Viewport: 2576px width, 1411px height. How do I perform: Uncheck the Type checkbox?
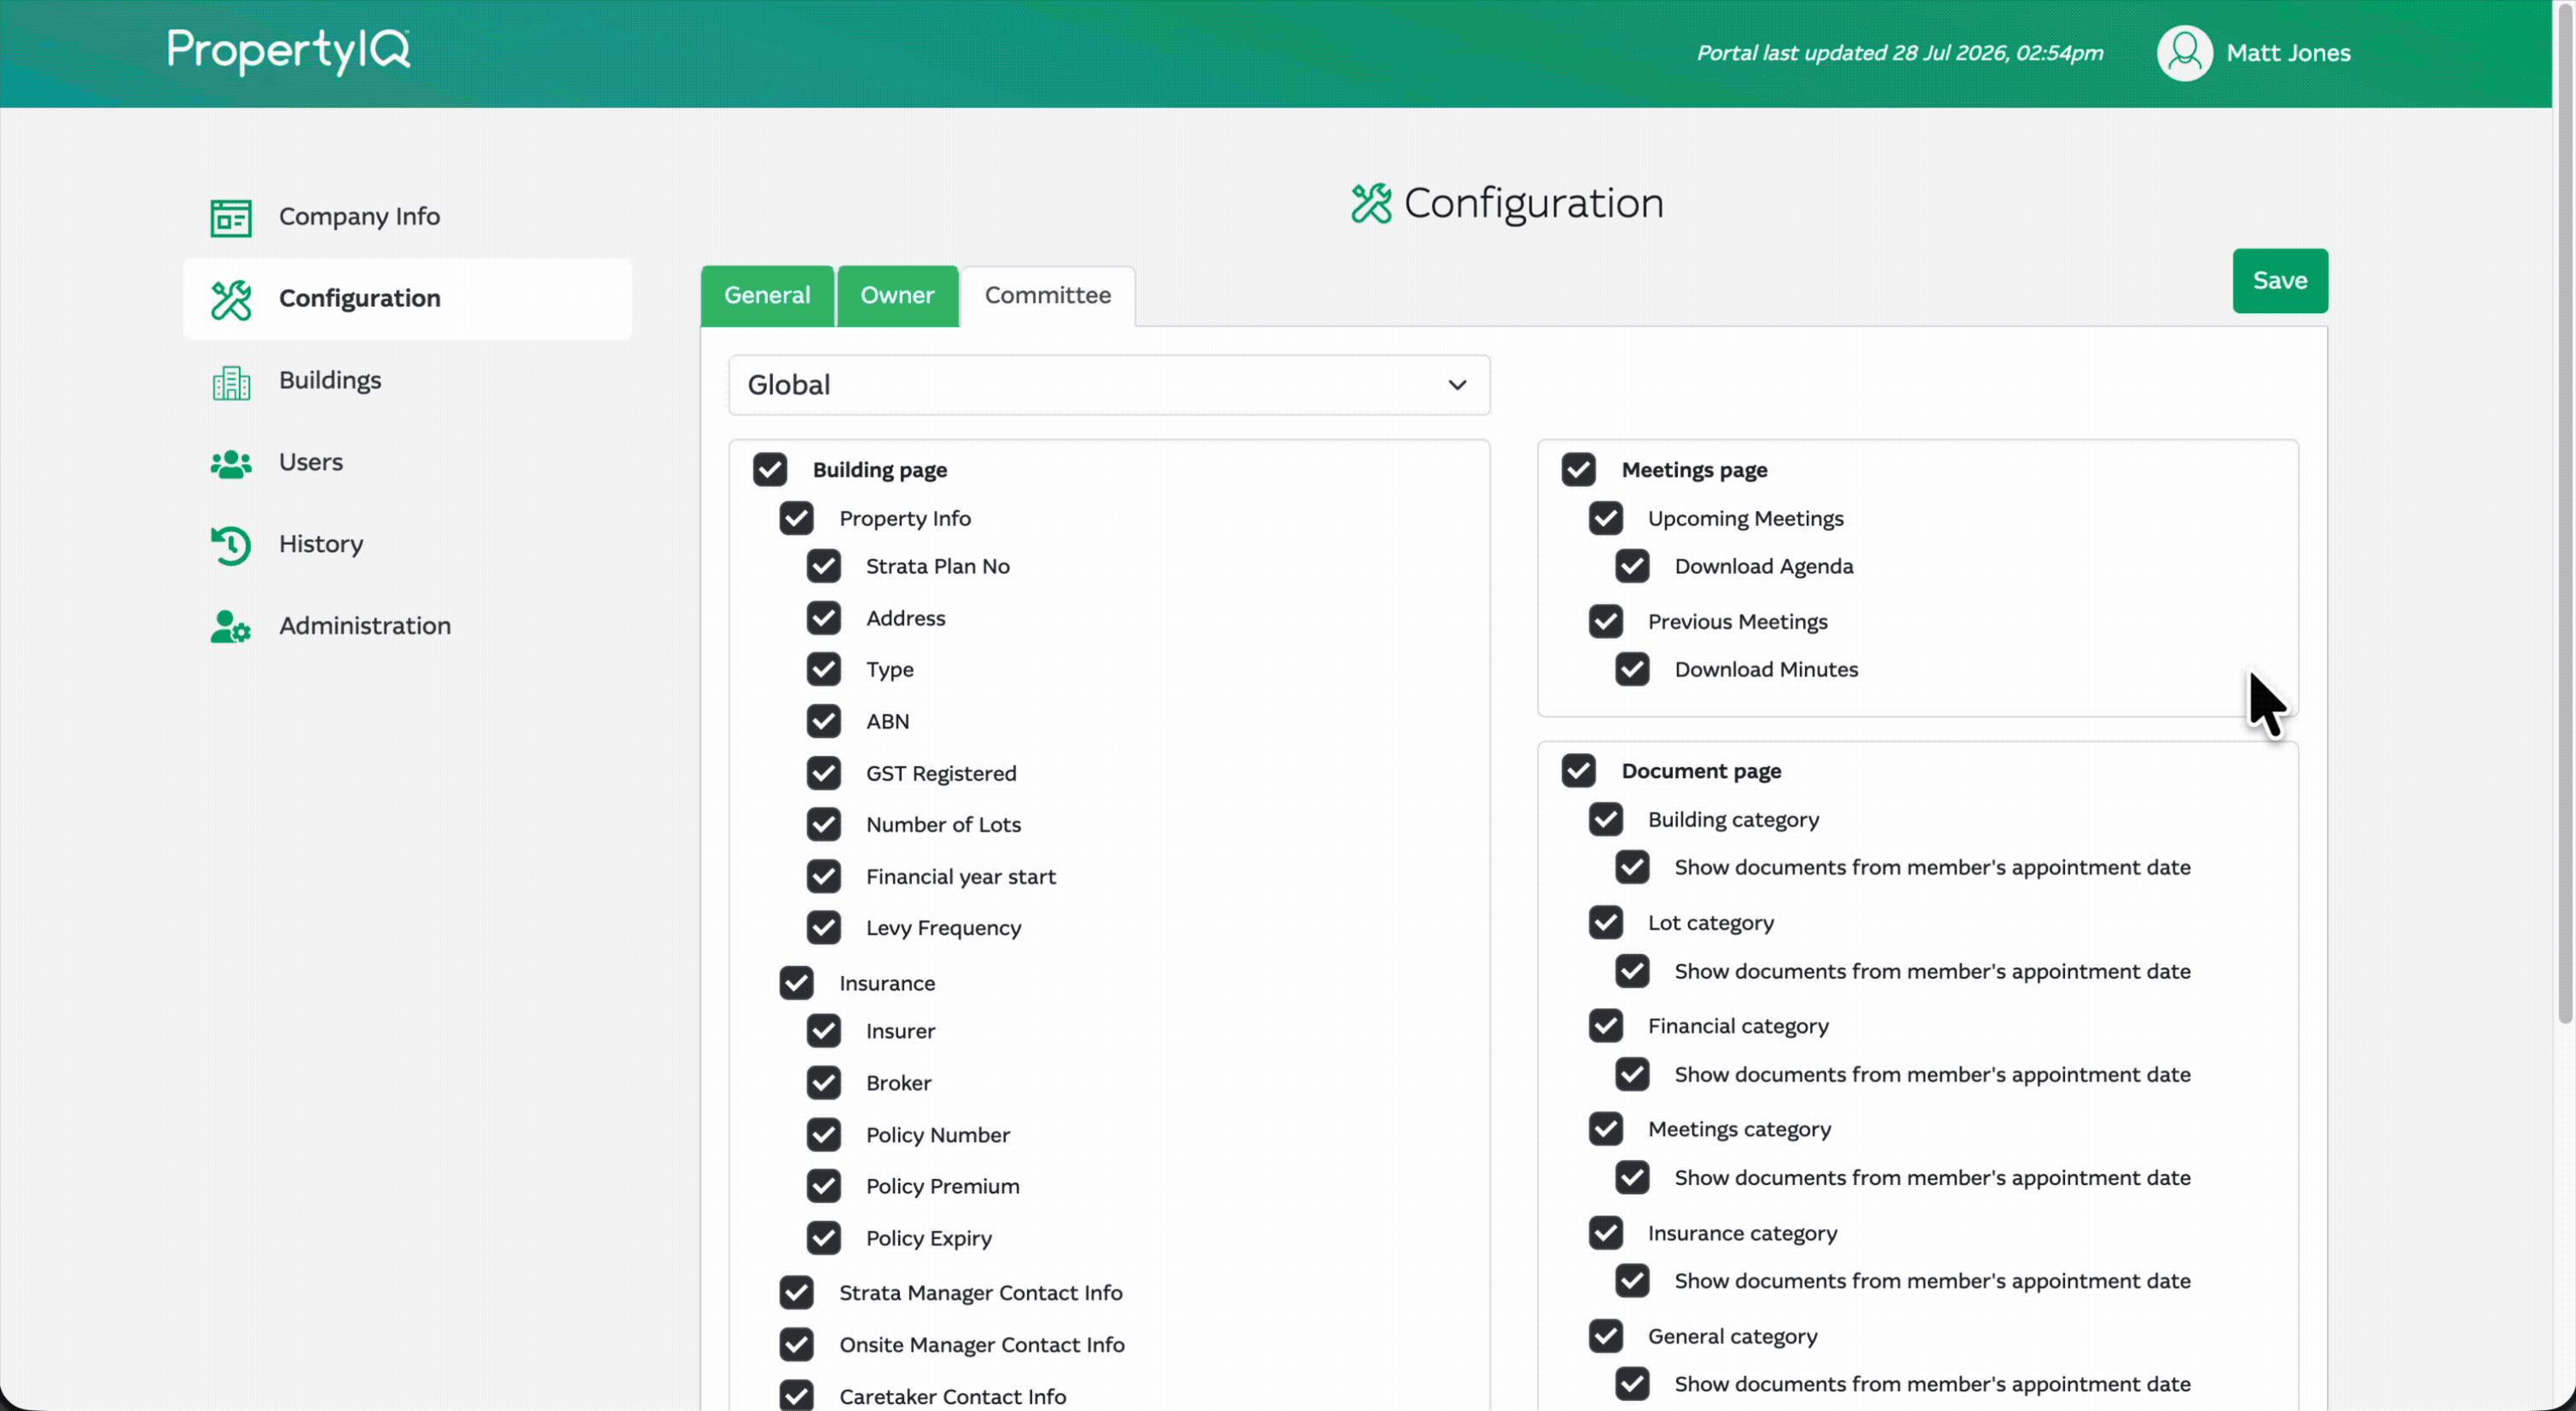click(x=824, y=670)
